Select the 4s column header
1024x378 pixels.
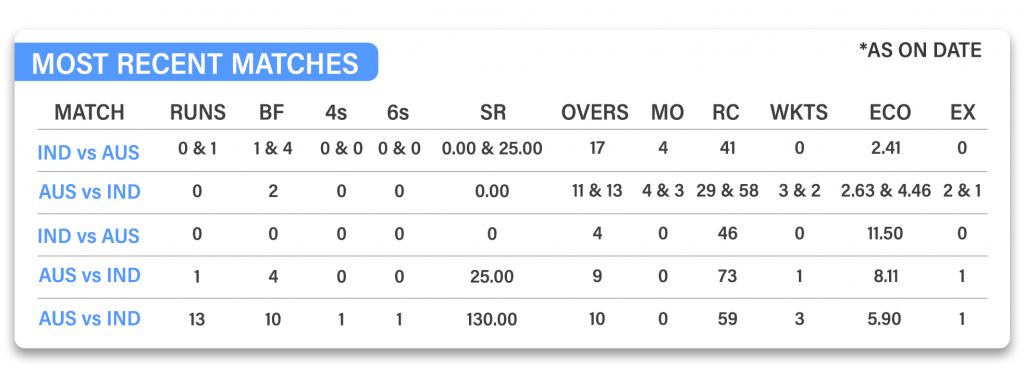336,112
